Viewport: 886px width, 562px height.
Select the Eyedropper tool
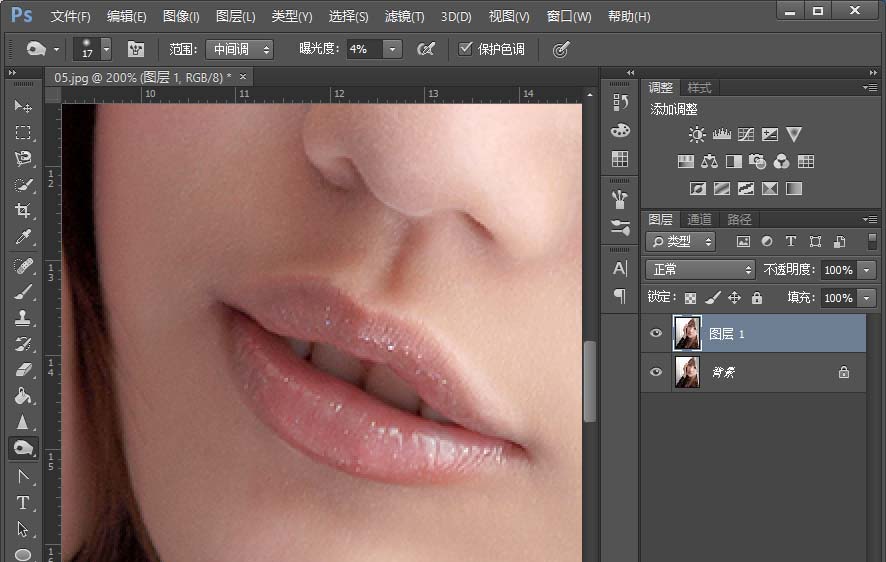click(23, 237)
